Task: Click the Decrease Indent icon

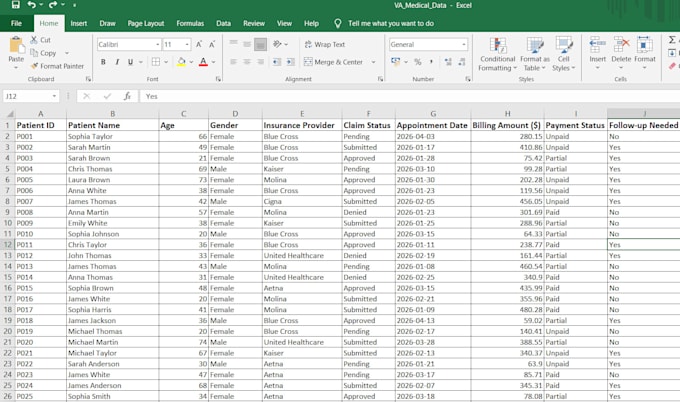Action: (277, 62)
